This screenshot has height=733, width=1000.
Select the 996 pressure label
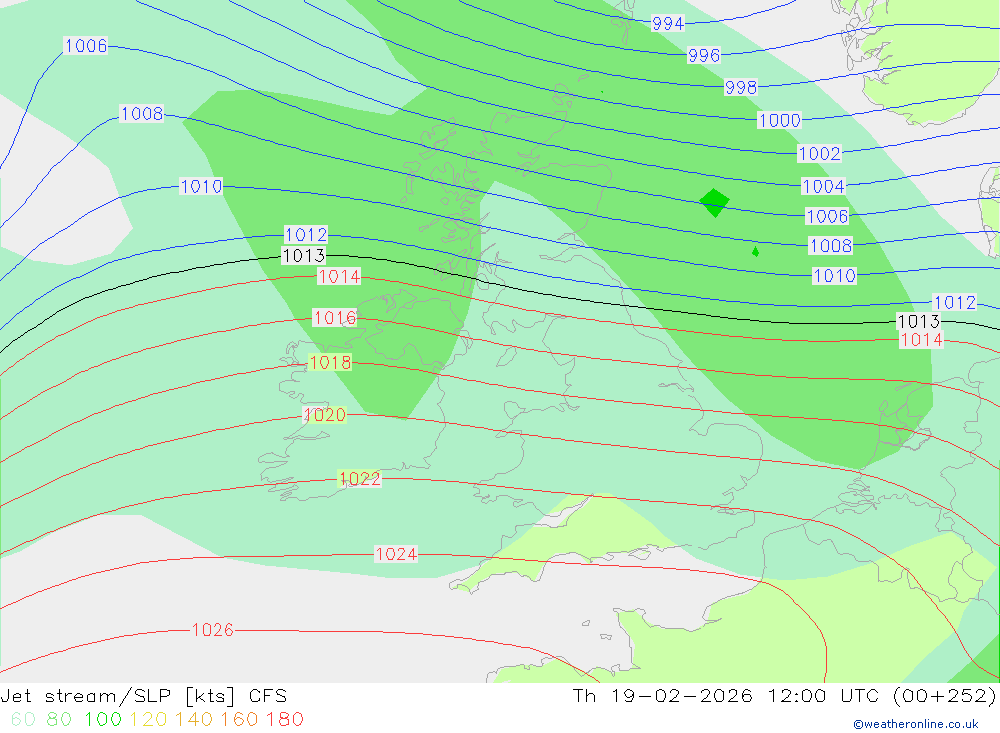point(704,56)
